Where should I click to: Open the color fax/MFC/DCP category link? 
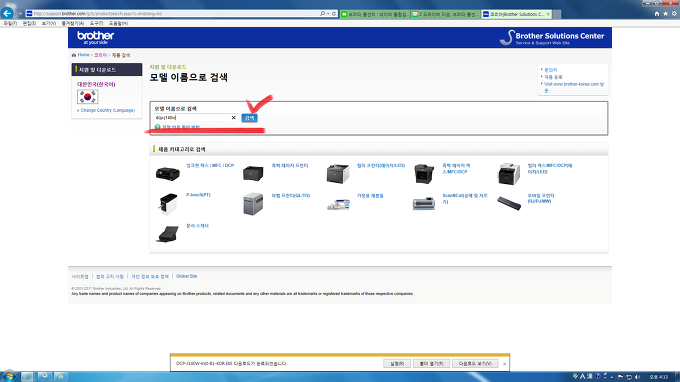coord(550,169)
